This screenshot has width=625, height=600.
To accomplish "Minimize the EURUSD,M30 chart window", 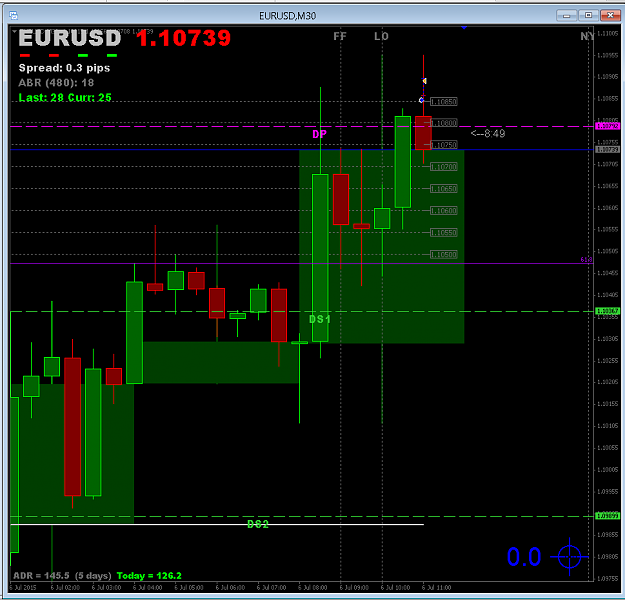I will tap(566, 16).
